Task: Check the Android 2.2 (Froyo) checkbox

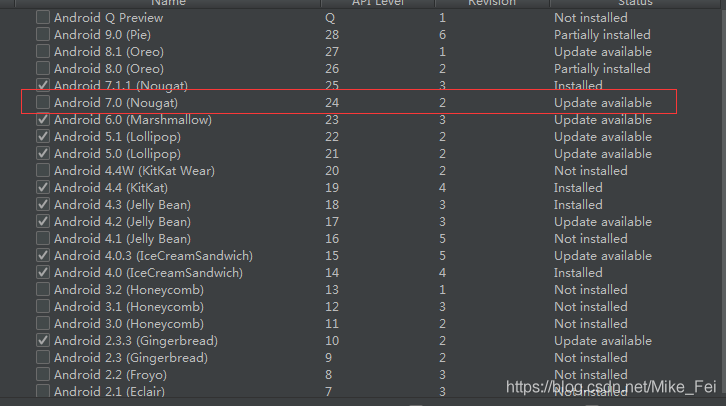Action: pyautogui.click(x=43, y=375)
